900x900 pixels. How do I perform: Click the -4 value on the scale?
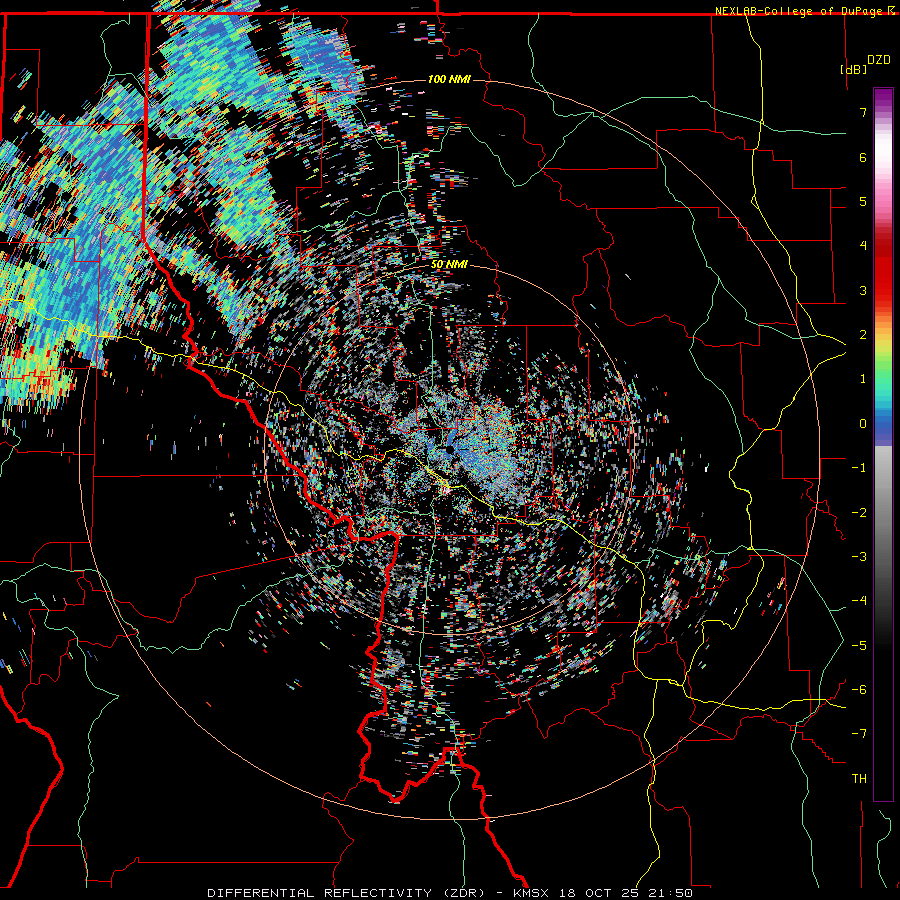point(859,601)
